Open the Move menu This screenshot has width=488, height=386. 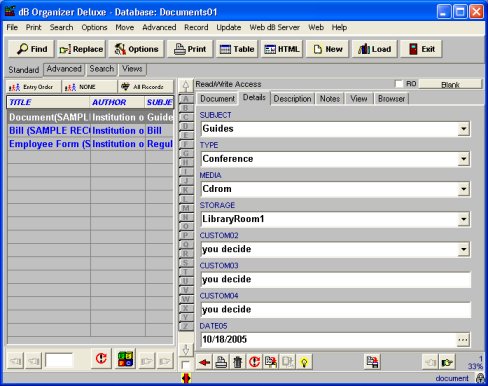(125, 27)
